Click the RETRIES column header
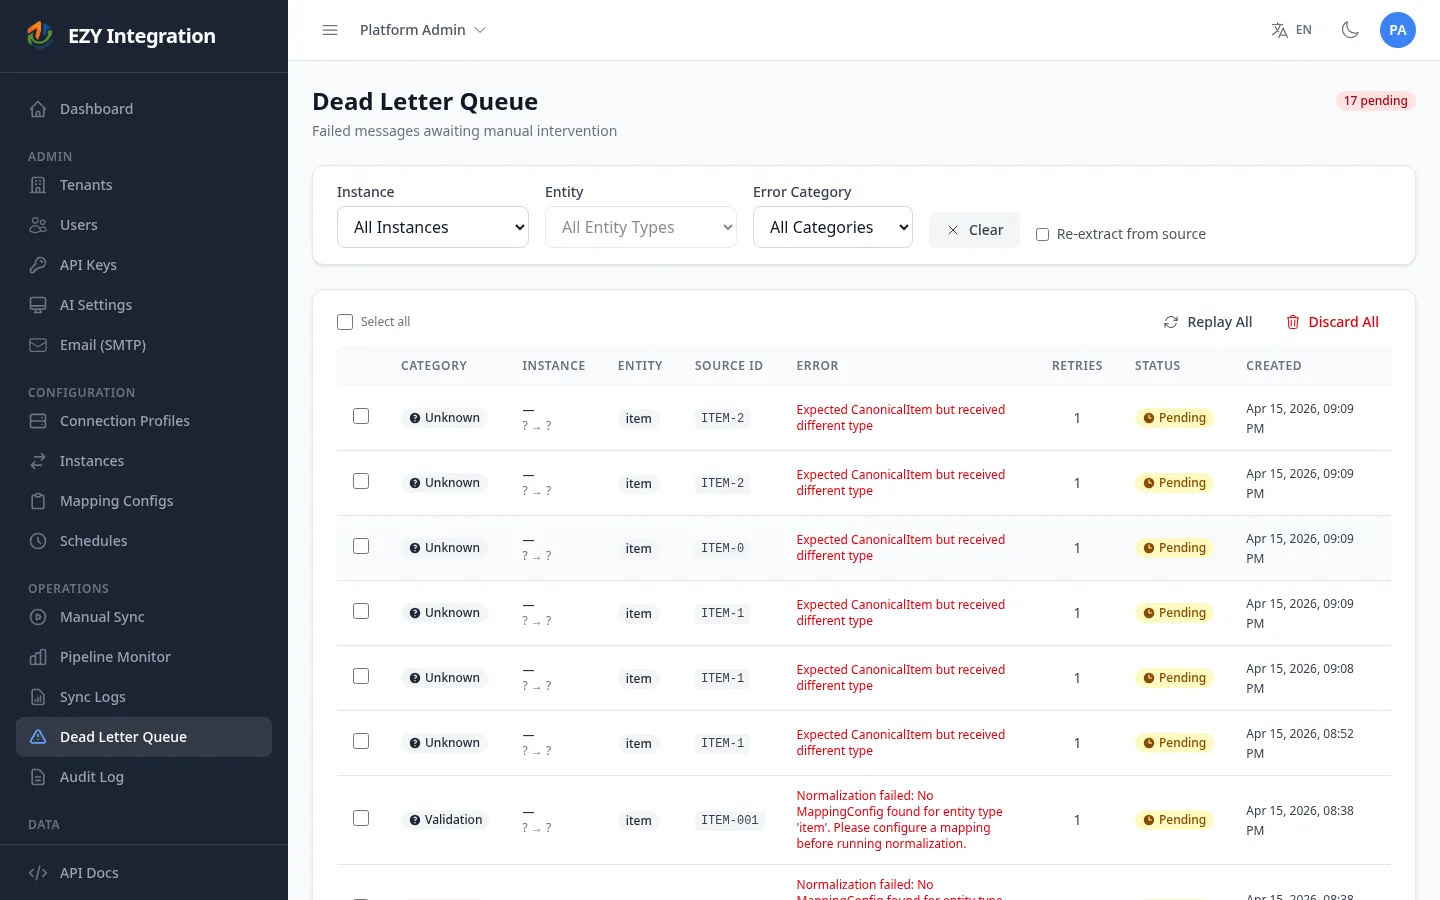The height and width of the screenshot is (900, 1440). tap(1077, 366)
